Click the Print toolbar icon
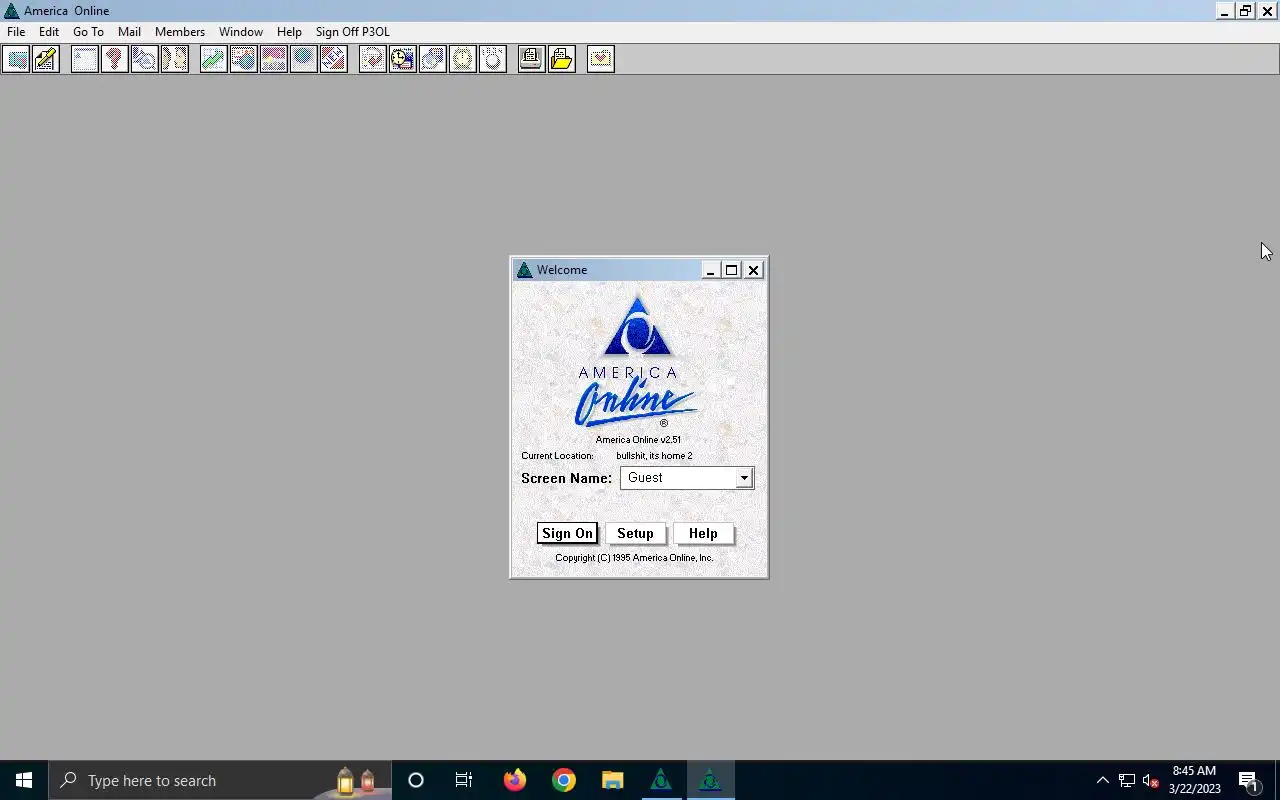 point(532,59)
